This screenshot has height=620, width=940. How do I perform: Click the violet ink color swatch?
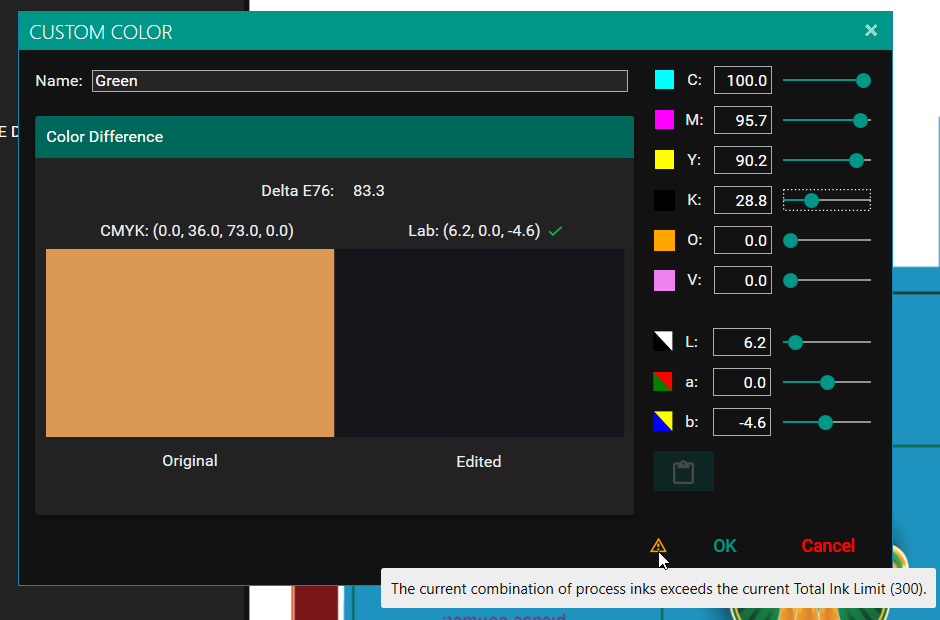click(664, 281)
